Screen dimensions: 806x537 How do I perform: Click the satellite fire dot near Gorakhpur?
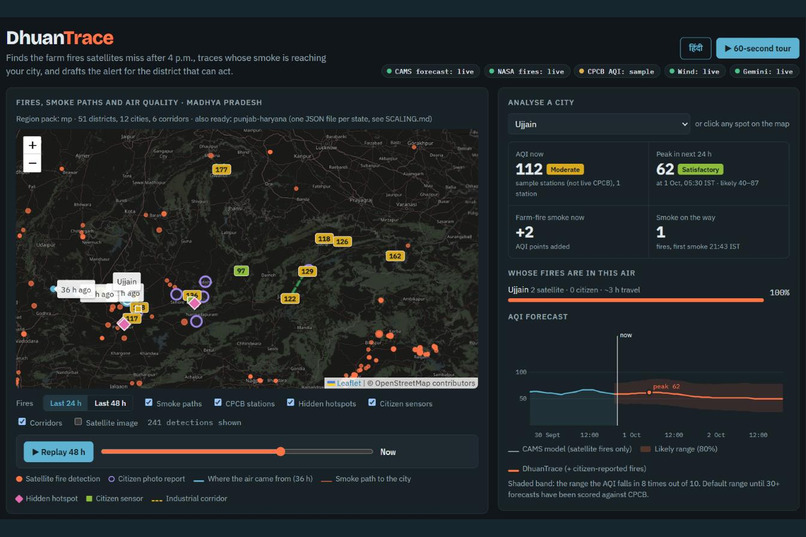(x=414, y=147)
